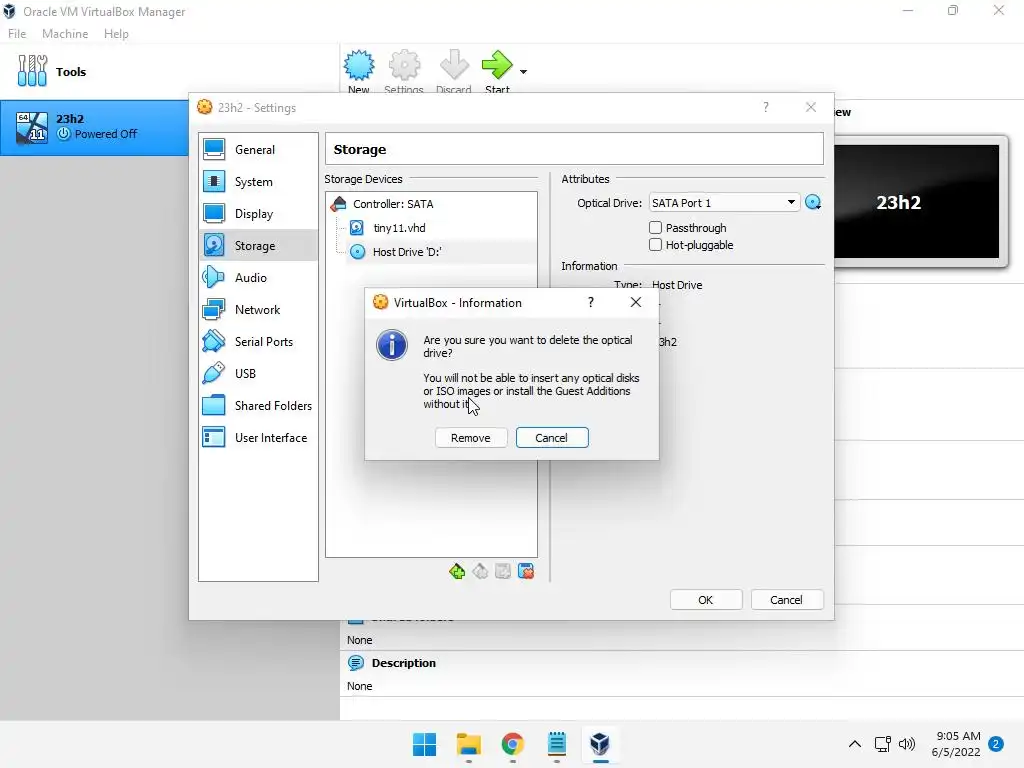Click the Settings window help icon
Viewport: 1024px width, 768px height.
pyautogui.click(x=766, y=107)
